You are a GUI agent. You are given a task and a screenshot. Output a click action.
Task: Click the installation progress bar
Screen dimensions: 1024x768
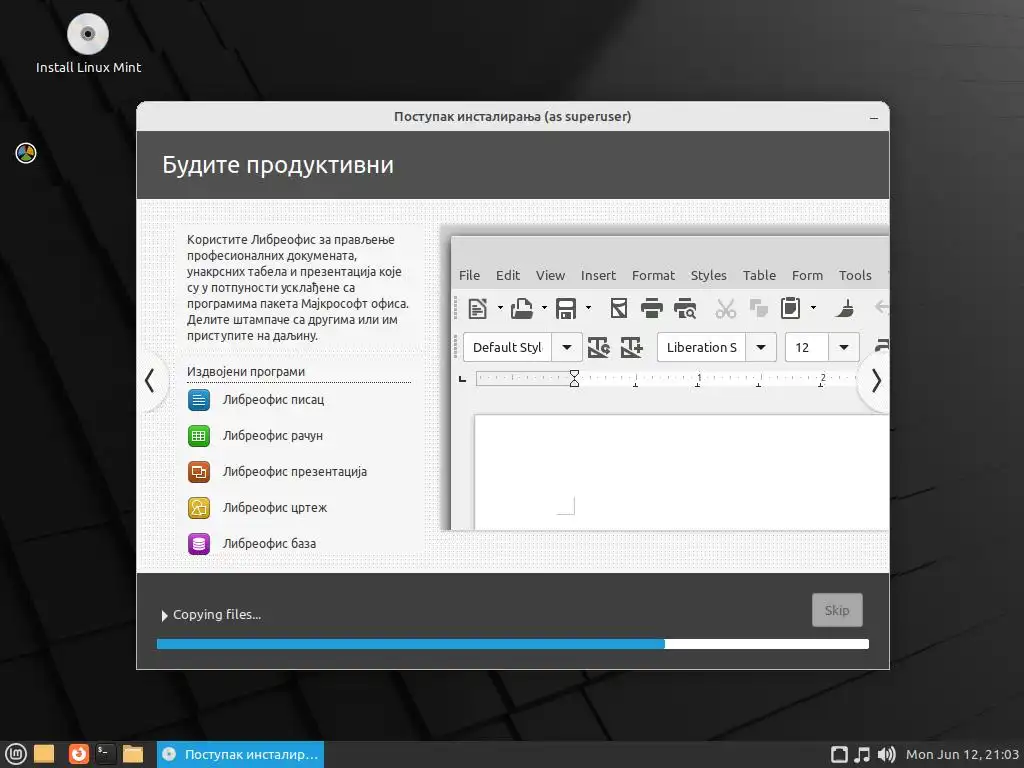513,644
